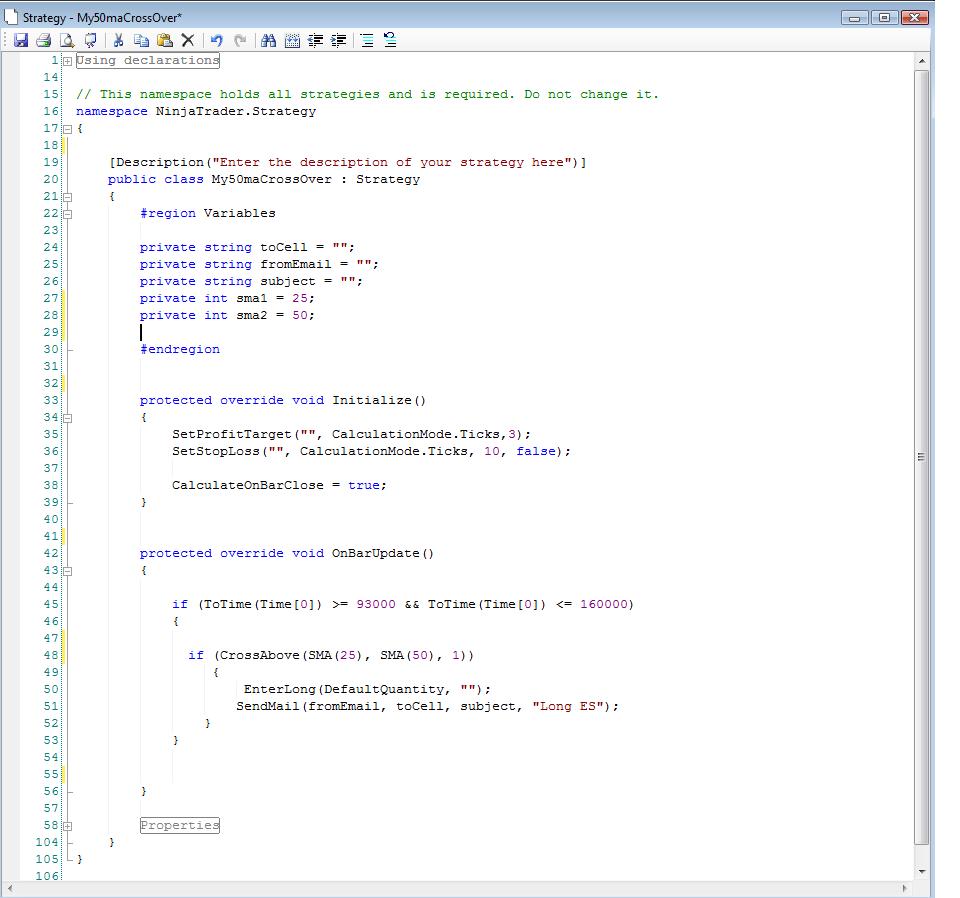The width and height of the screenshot is (960, 898).
Task: Click the 'toCell' variable declaration line
Action: (x=247, y=247)
